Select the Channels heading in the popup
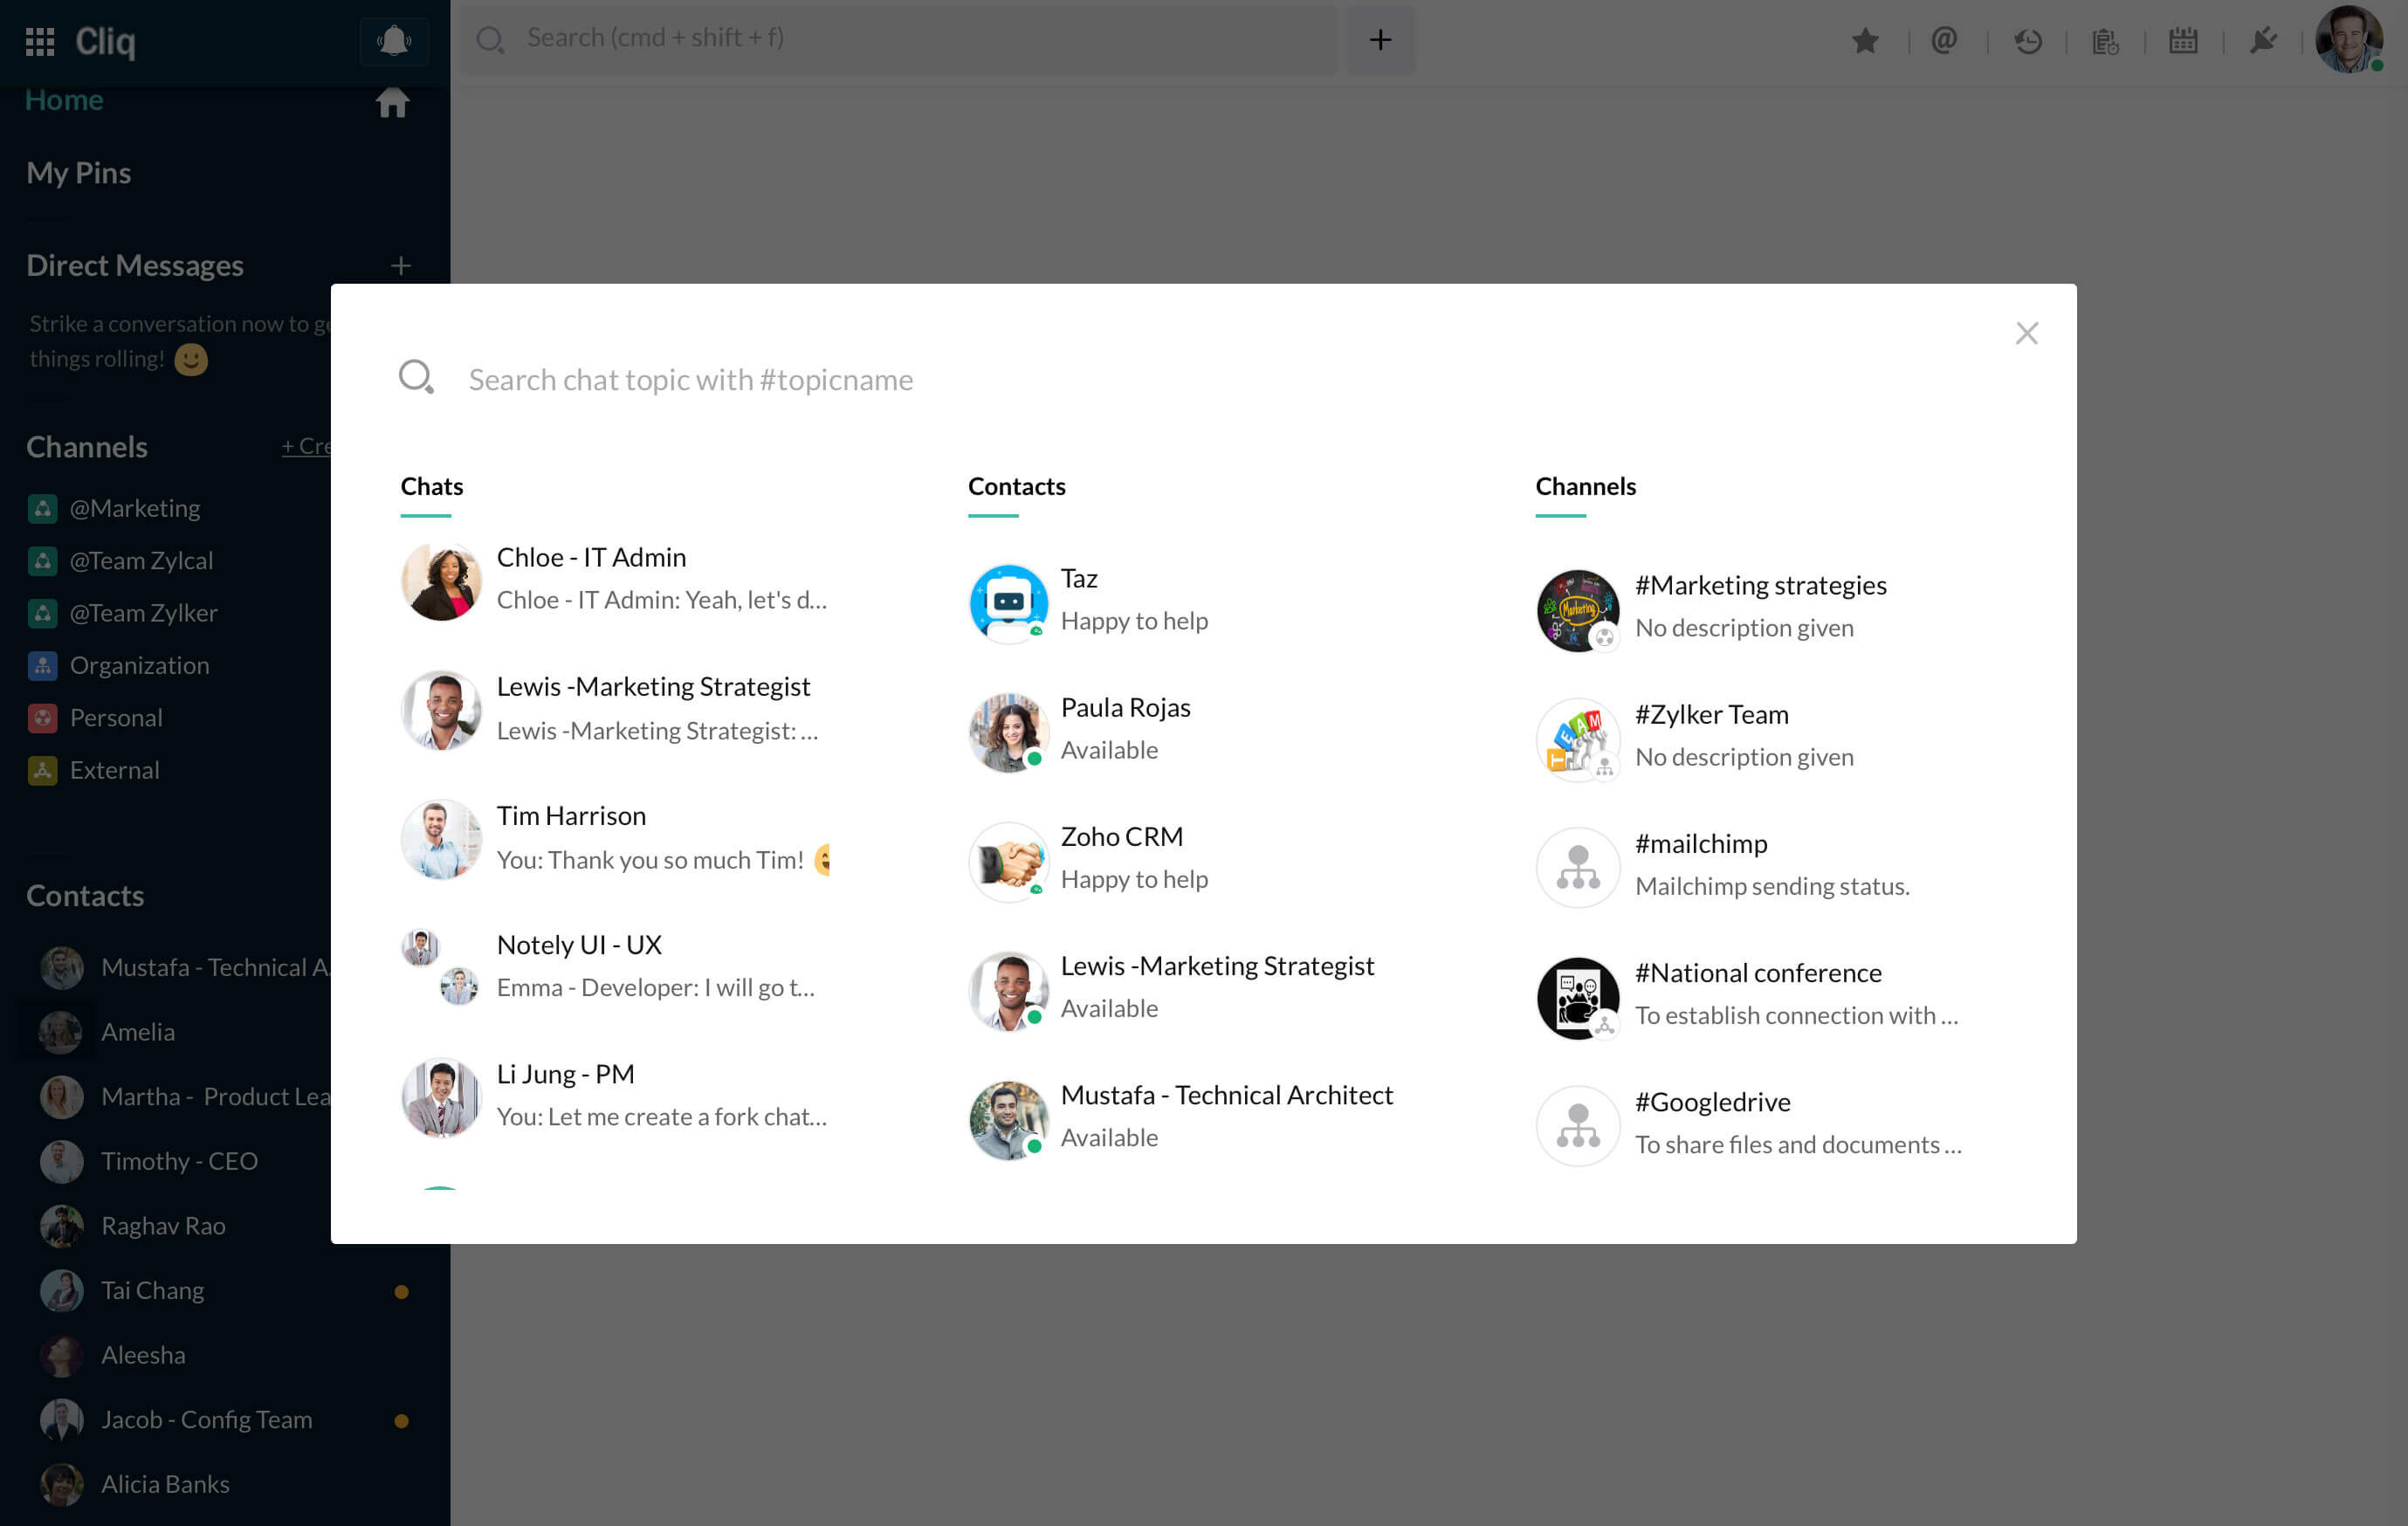Image resolution: width=2408 pixels, height=1526 pixels. [1585, 487]
